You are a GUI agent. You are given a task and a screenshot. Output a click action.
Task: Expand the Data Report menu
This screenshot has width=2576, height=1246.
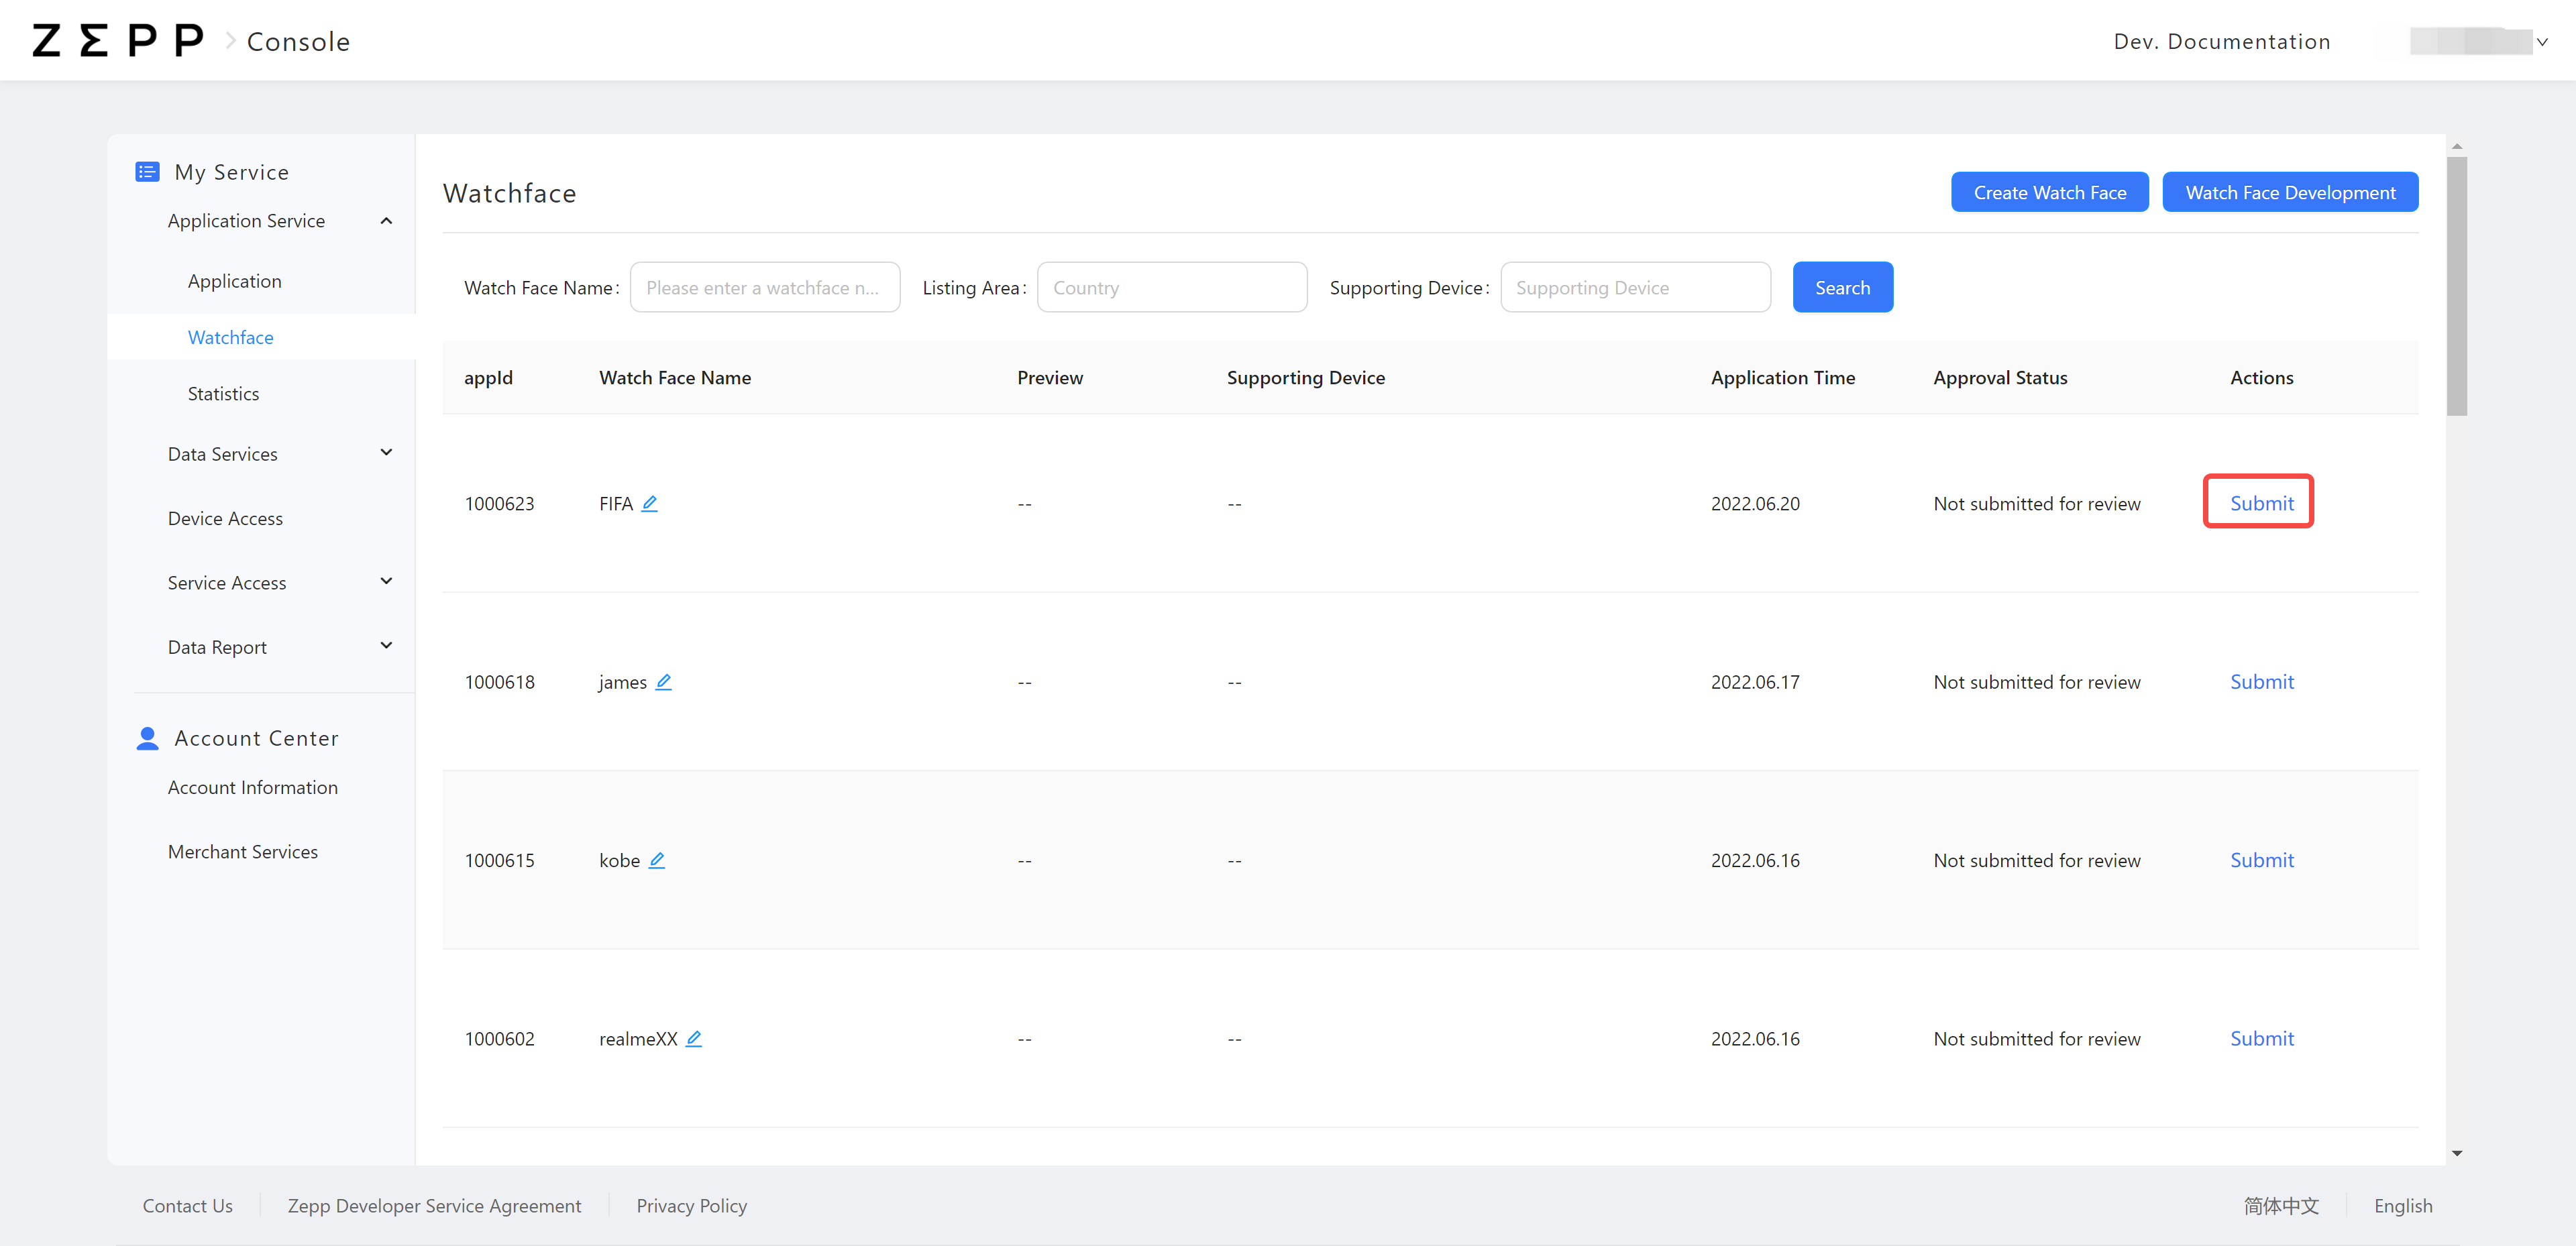(386, 646)
